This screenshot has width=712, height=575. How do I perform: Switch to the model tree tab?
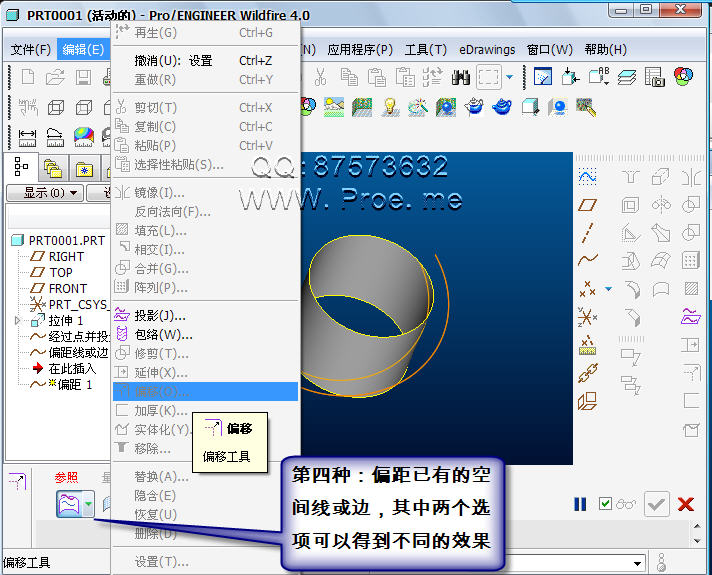(x=21, y=167)
